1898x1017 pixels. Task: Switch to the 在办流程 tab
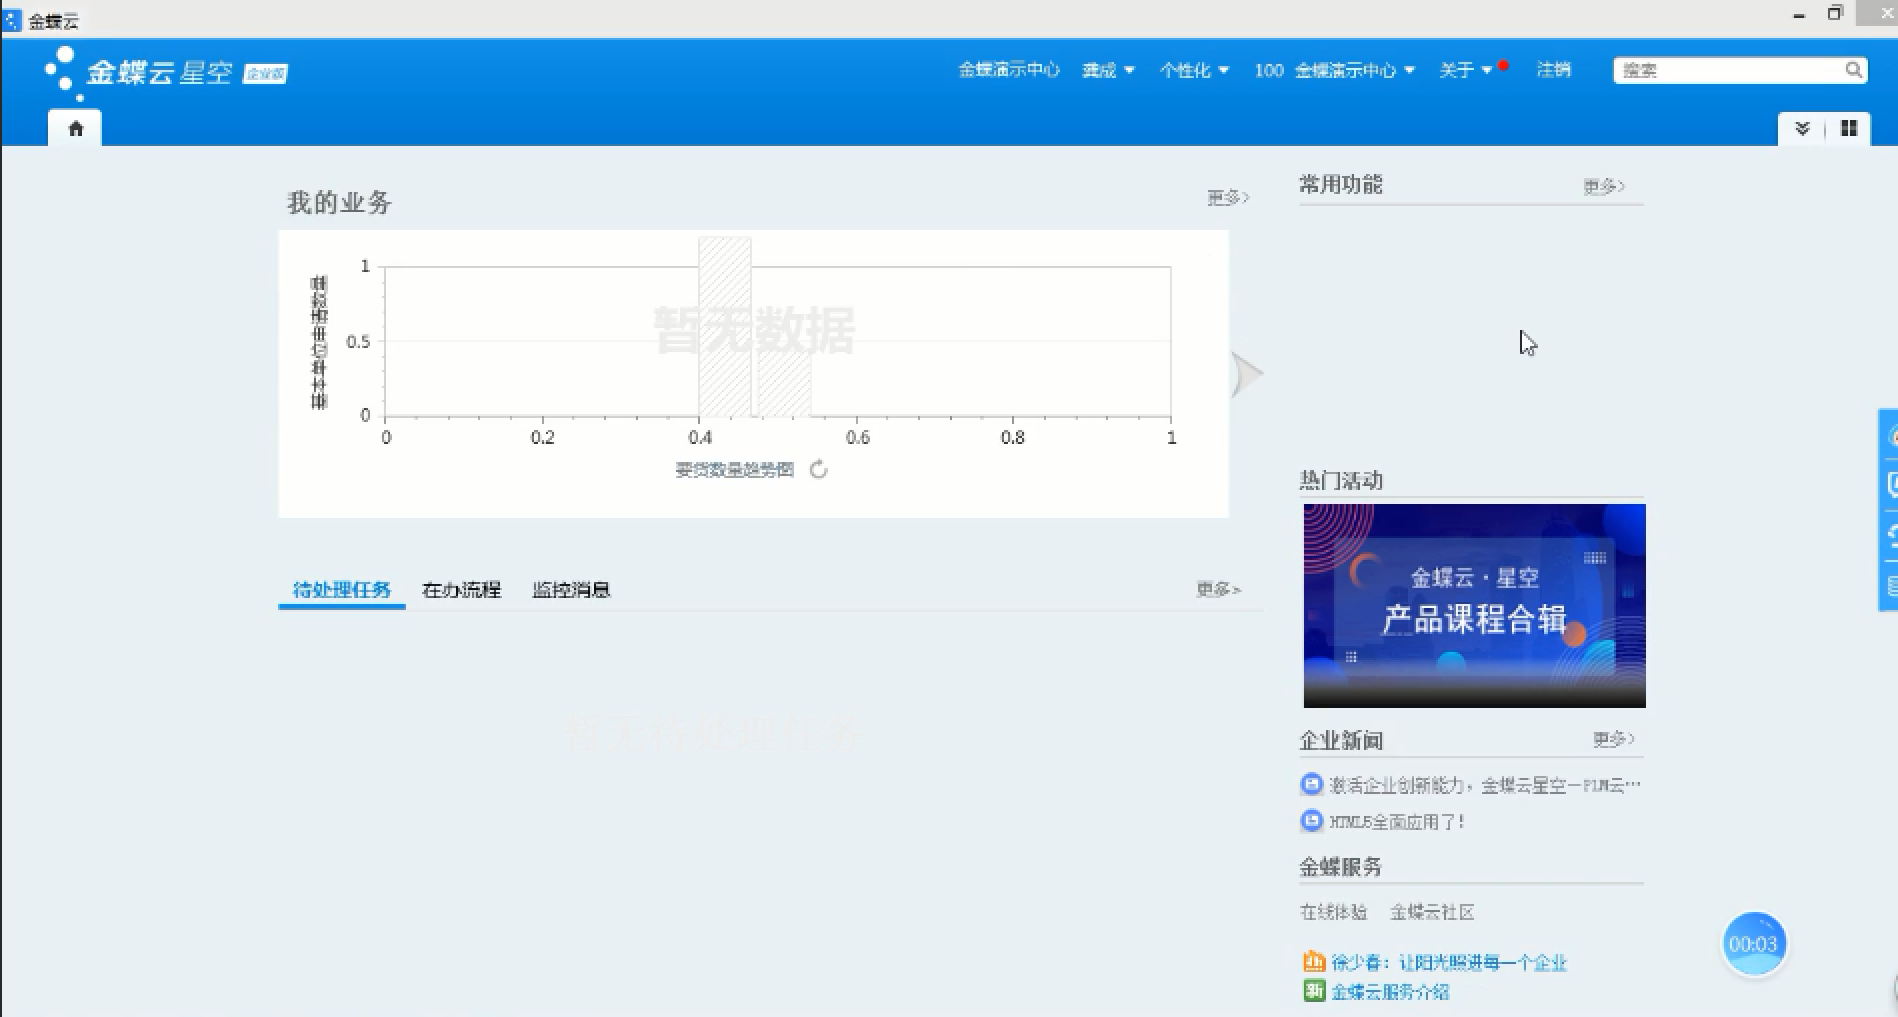coord(461,590)
